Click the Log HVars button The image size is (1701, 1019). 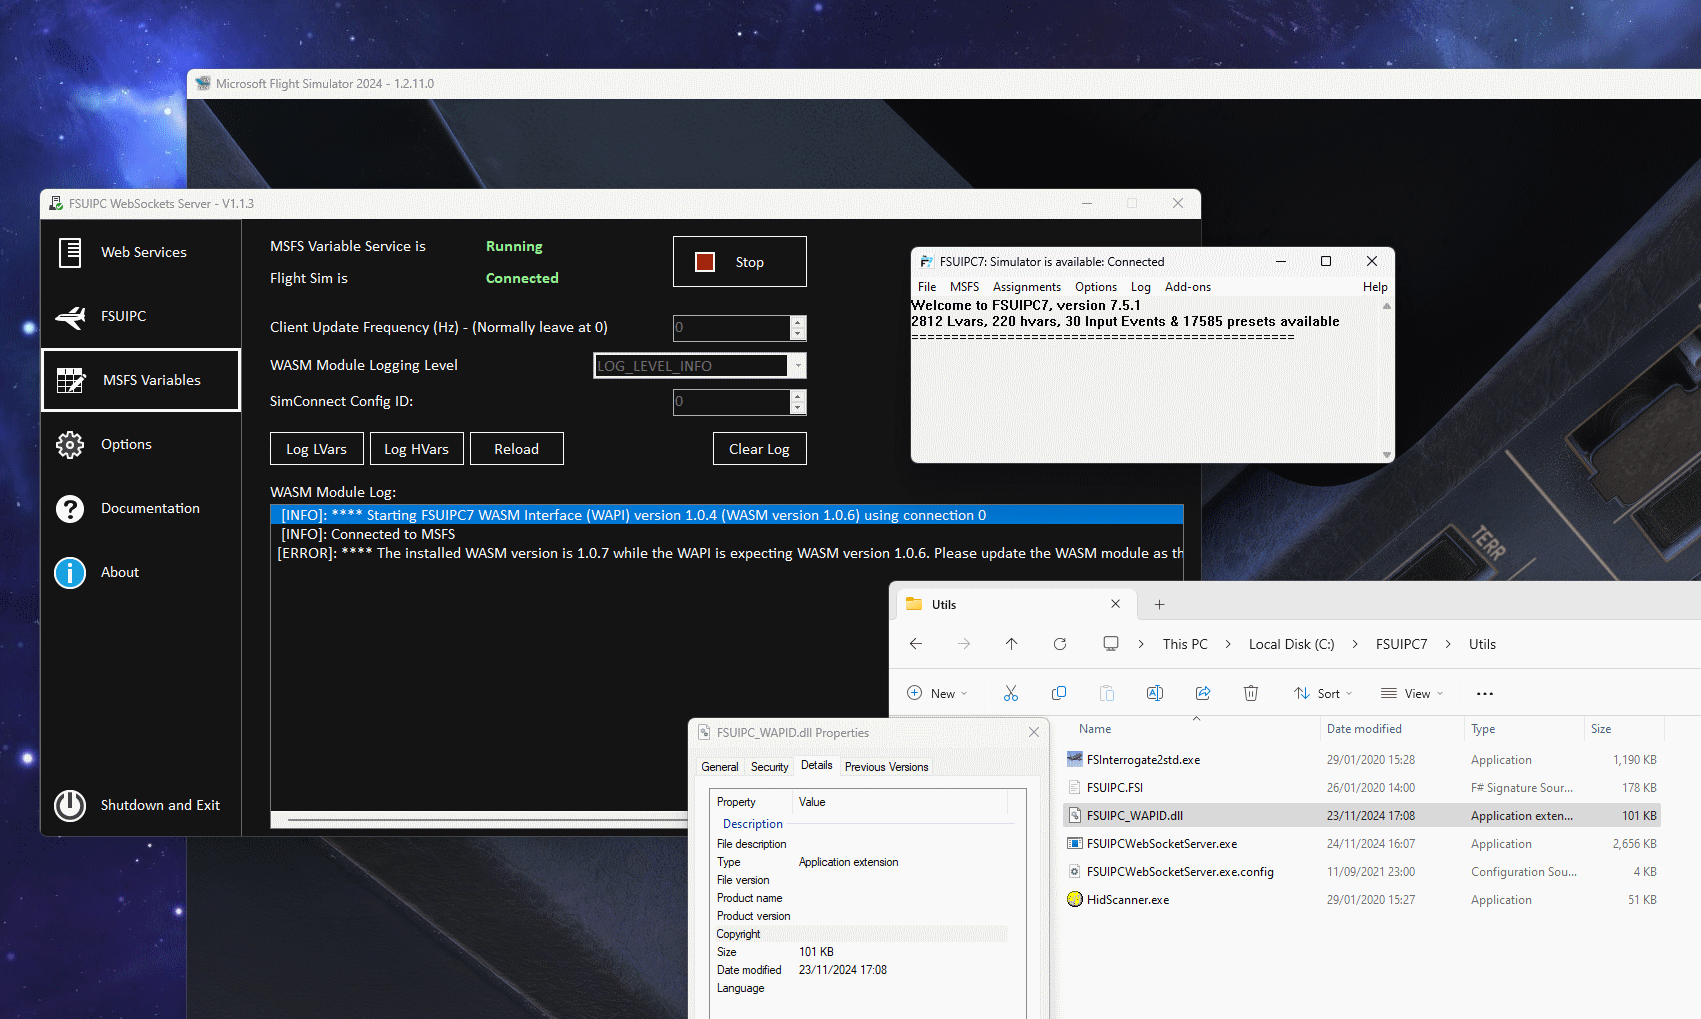(x=417, y=449)
